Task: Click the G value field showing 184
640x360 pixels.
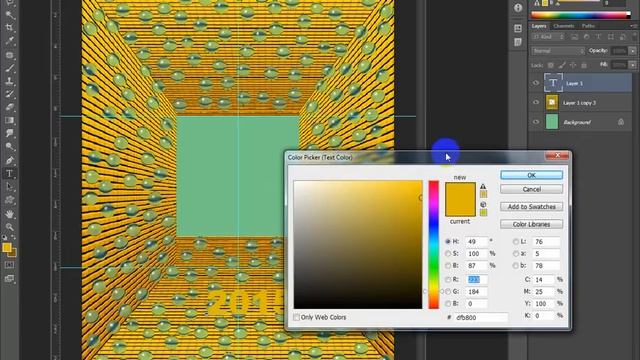Action: pyautogui.click(x=476, y=291)
